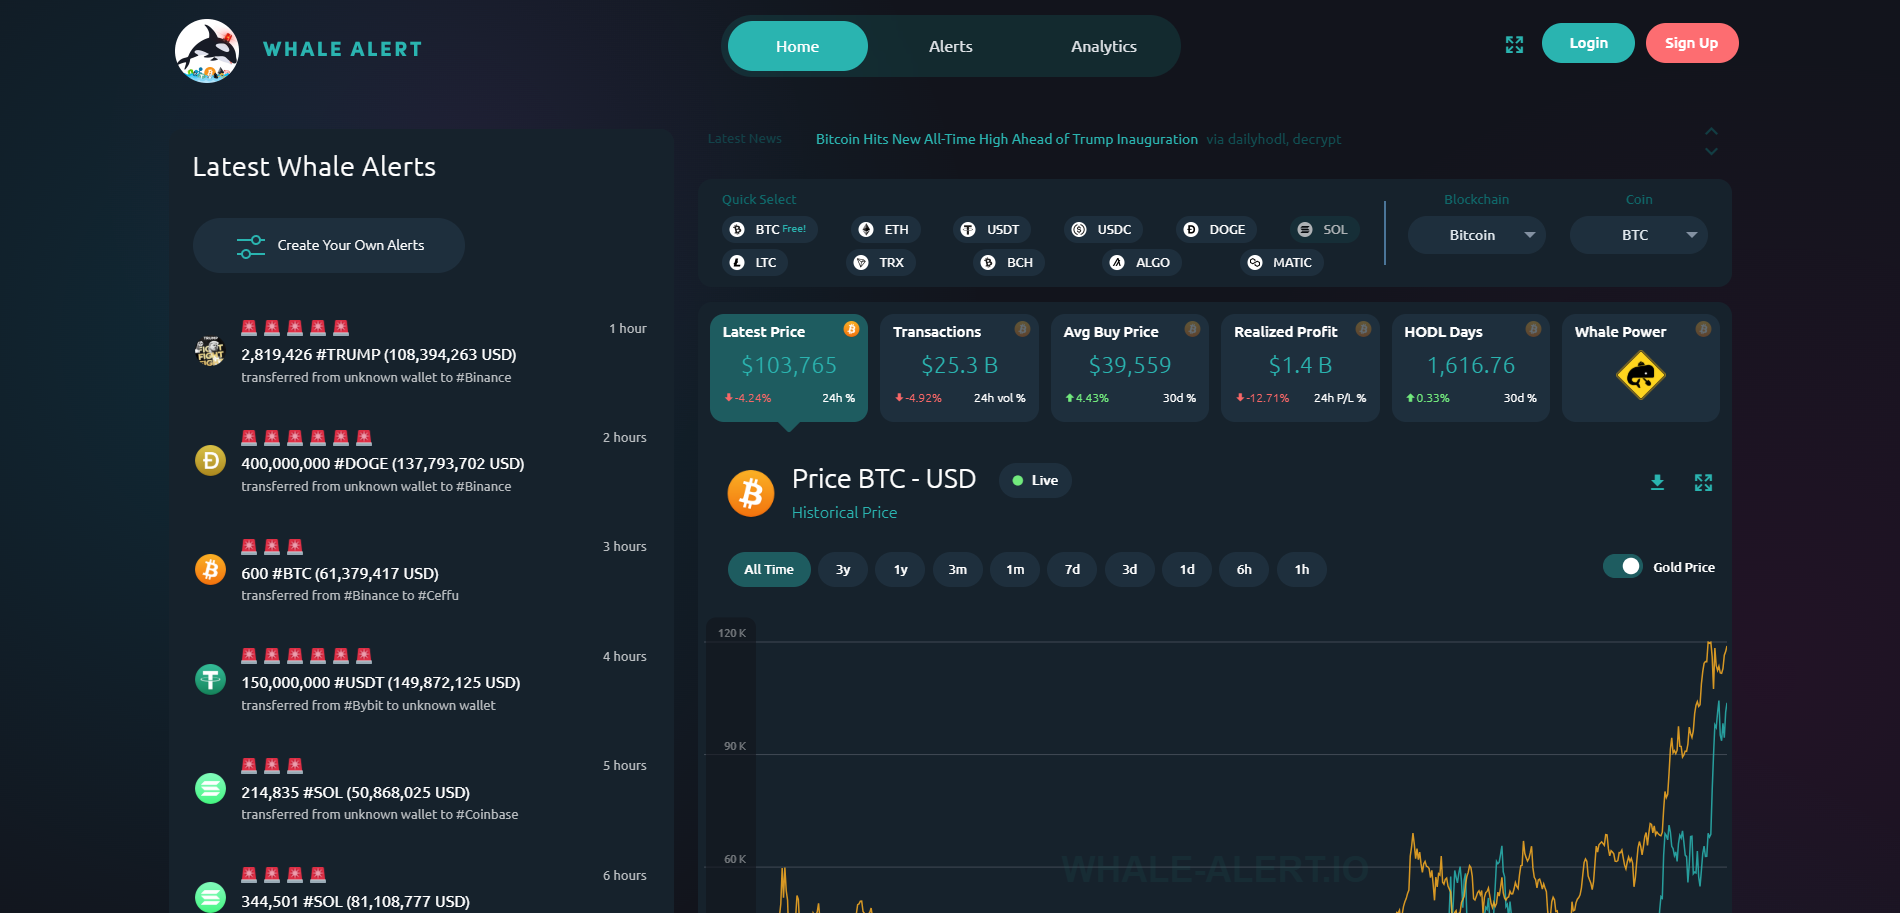The image size is (1900, 913).
Task: Click the Login button
Action: pyautogui.click(x=1588, y=43)
